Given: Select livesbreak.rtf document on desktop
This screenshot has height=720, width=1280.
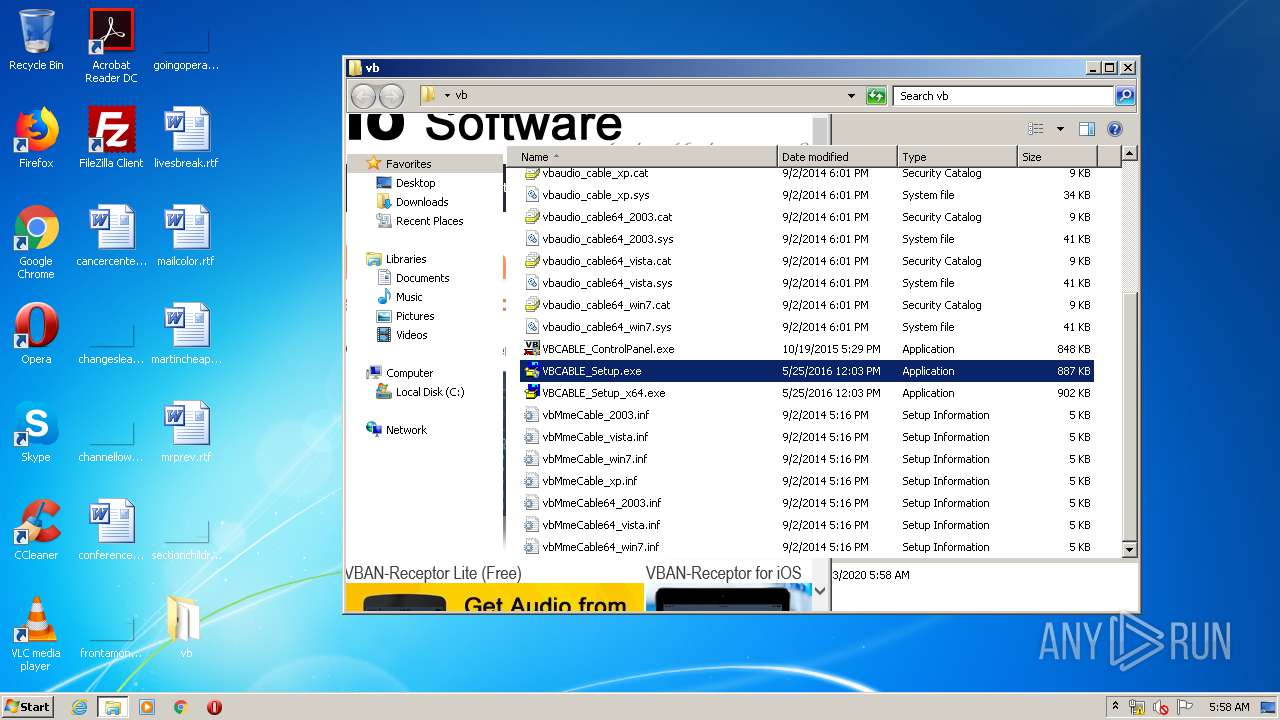Looking at the screenshot, I should pyautogui.click(x=186, y=138).
